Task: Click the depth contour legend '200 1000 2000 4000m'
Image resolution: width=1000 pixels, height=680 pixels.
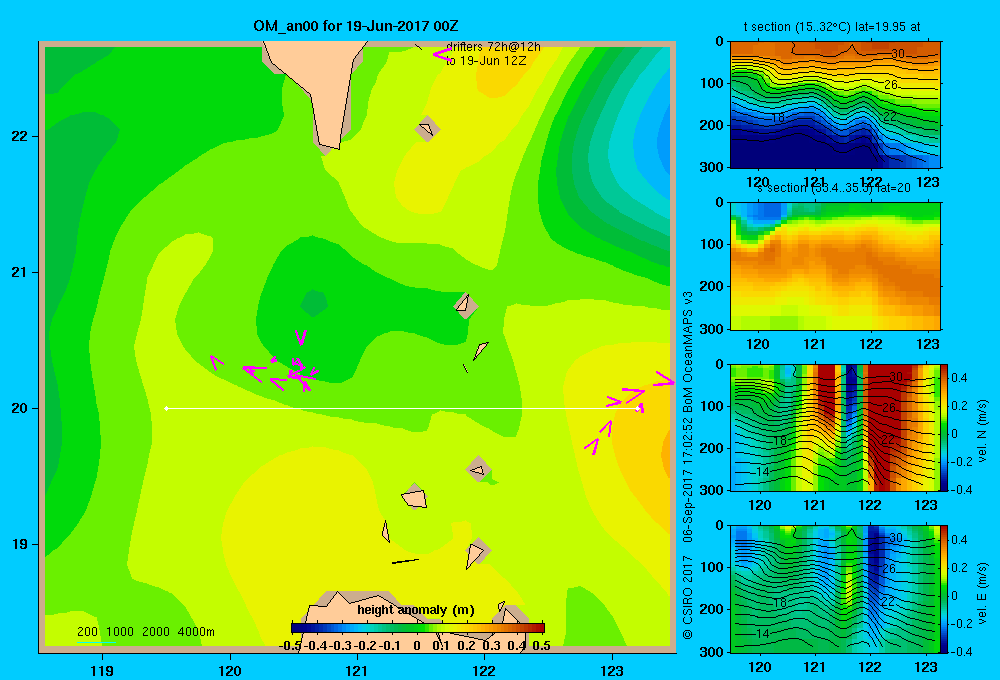Action: click(145, 632)
